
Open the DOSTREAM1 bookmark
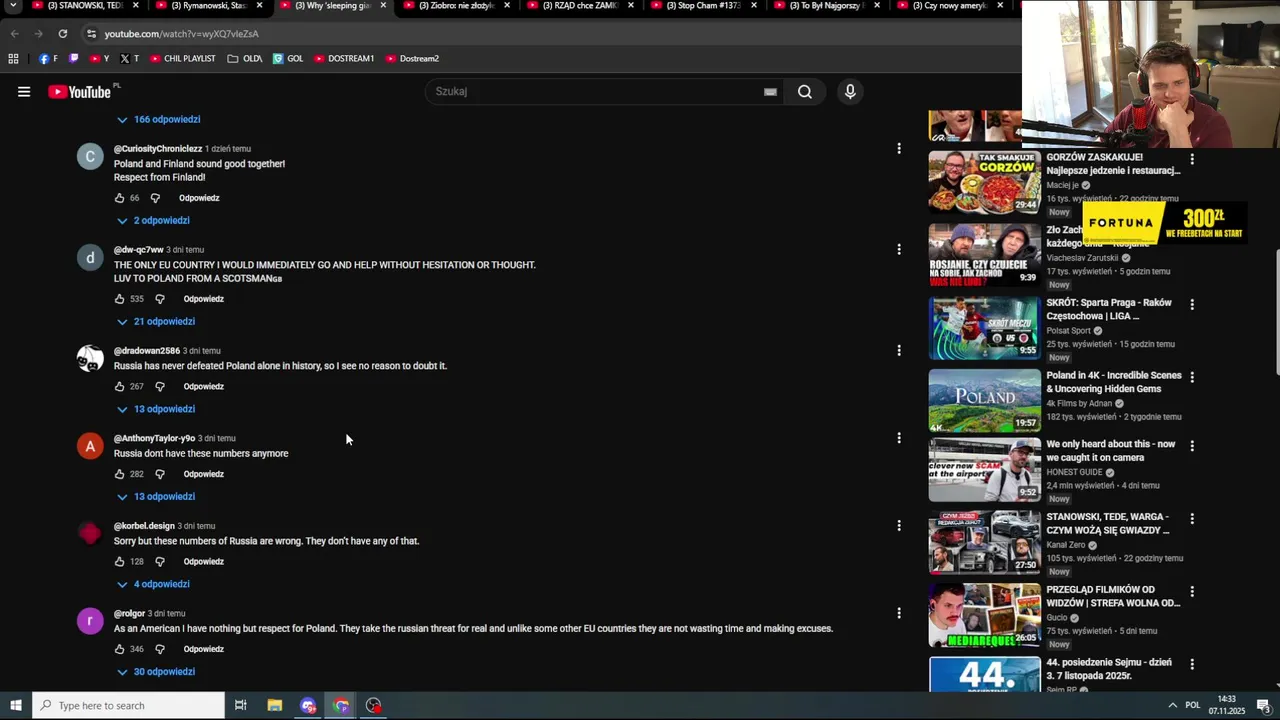344,58
